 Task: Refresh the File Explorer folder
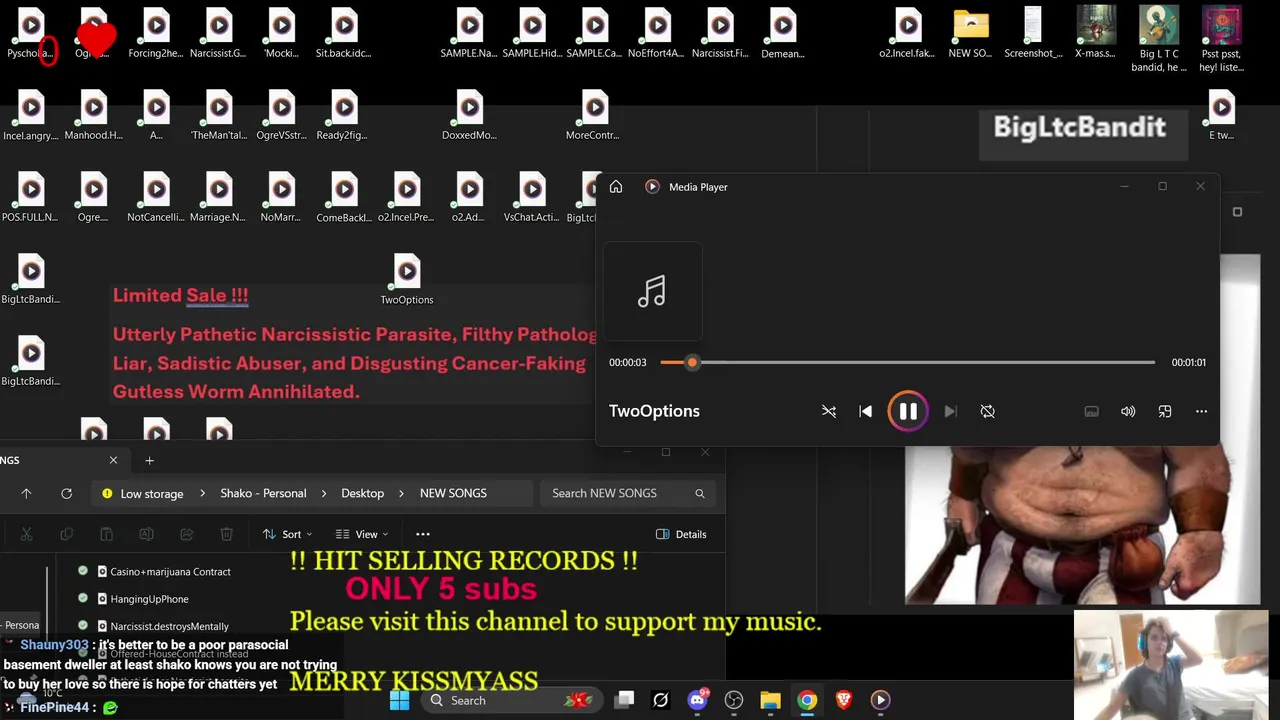(66, 493)
